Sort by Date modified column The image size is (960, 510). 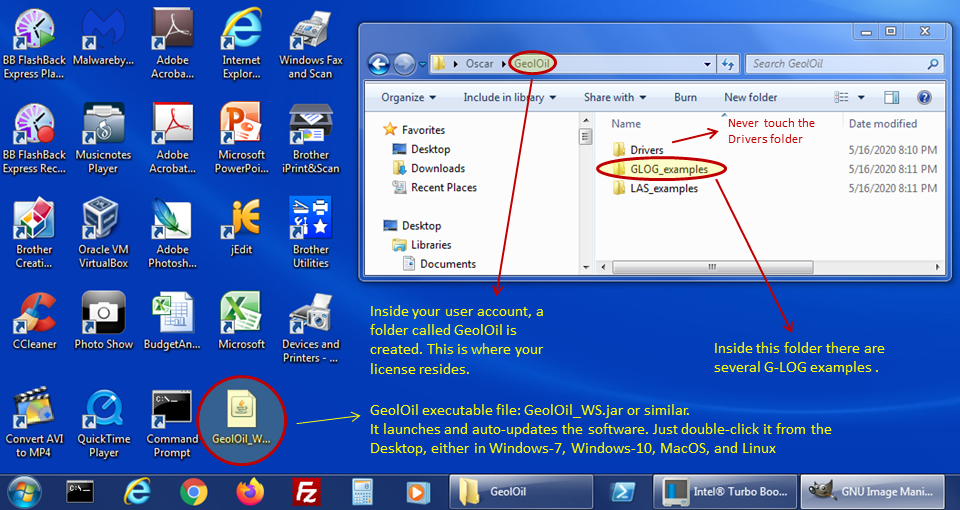point(883,124)
